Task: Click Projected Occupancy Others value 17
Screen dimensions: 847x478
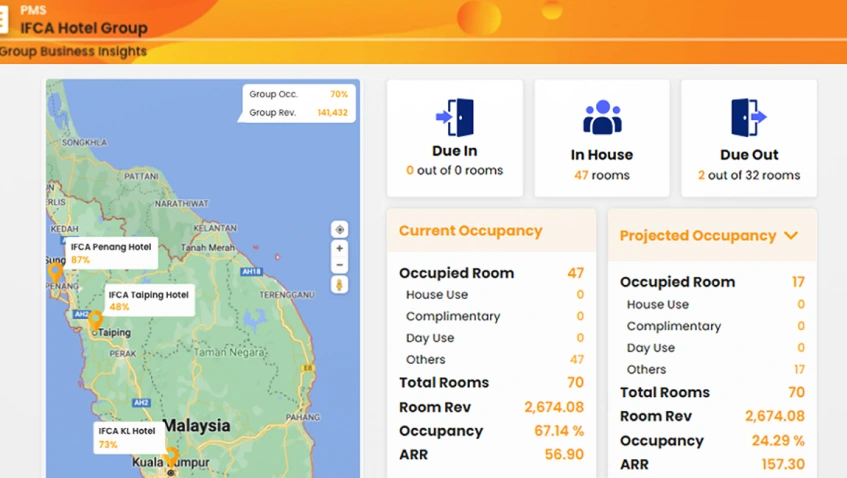Action: pos(799,369)
